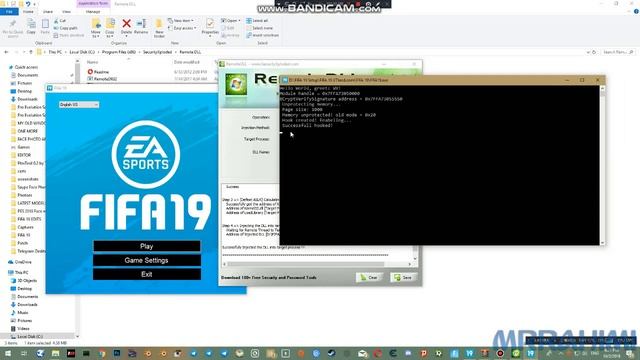
Task: Expand the Easy access dropdown
Action: coord(182,28)
